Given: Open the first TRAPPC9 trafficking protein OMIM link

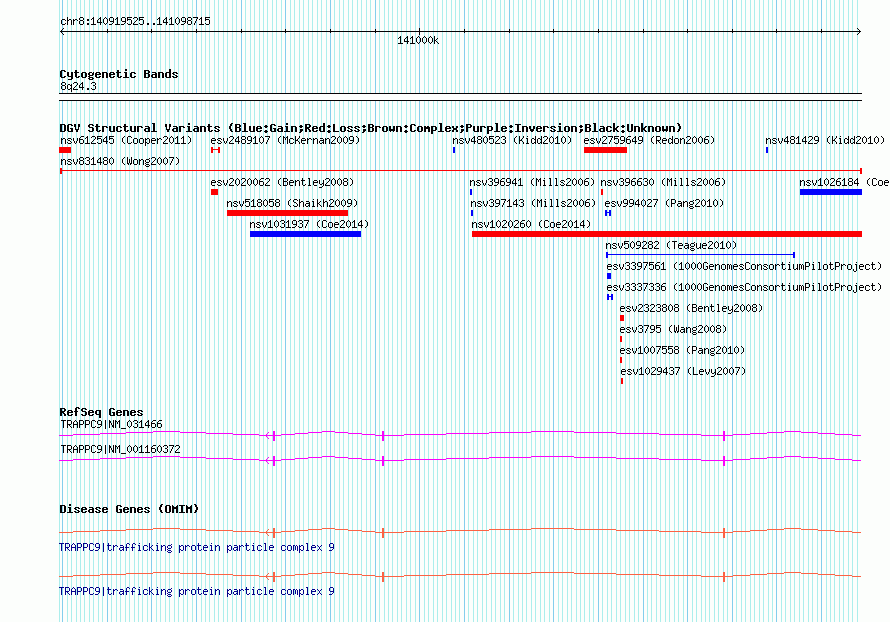Looking at the screenshot, I should (x=197, y=547).
